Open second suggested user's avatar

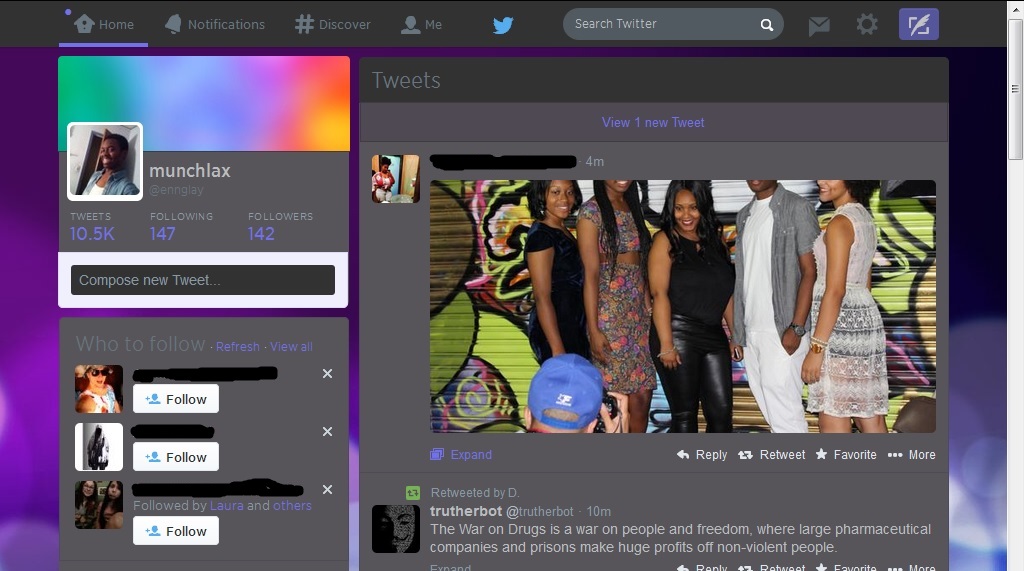click(x=99, y=447)
